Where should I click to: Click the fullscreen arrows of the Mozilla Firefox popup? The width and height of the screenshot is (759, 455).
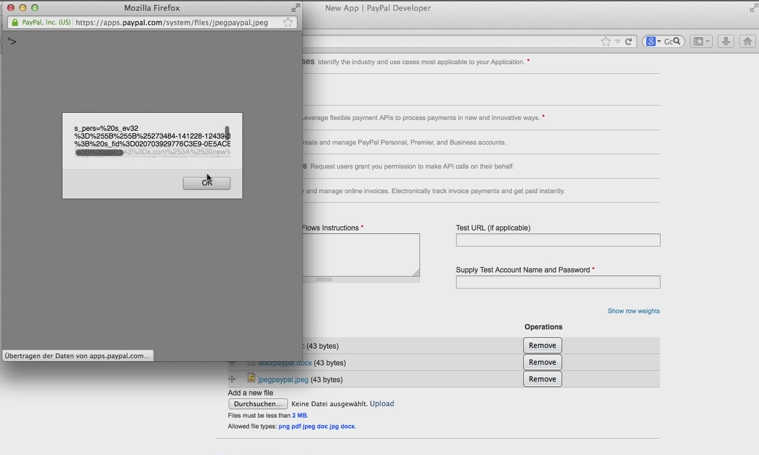point(295,7)
